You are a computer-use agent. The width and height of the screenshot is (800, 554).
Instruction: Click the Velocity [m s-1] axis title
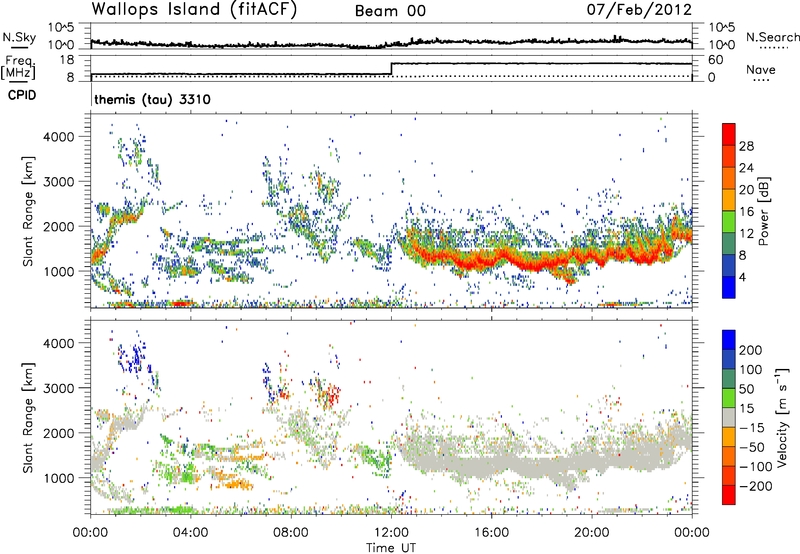click(781, 417)
